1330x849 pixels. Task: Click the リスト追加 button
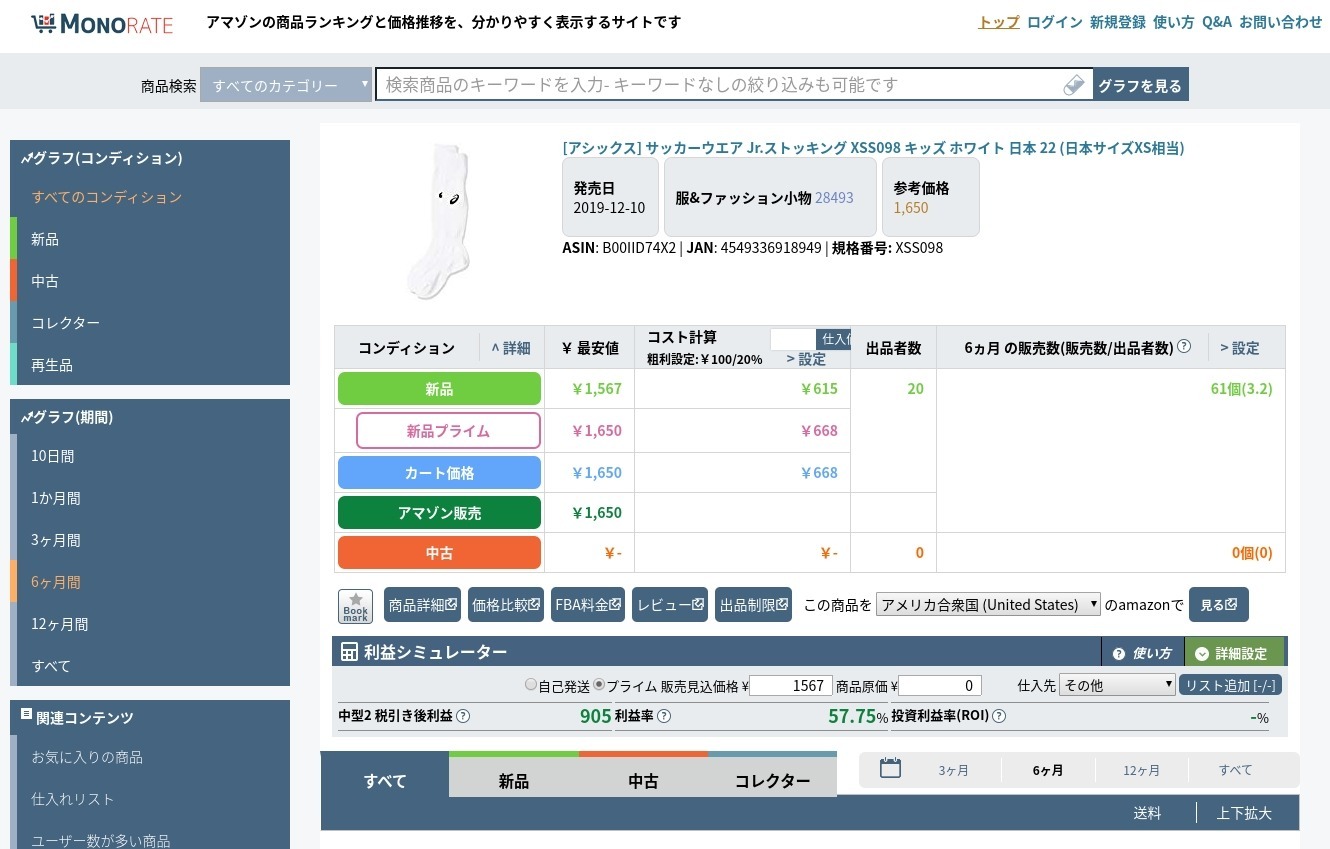1230,685
